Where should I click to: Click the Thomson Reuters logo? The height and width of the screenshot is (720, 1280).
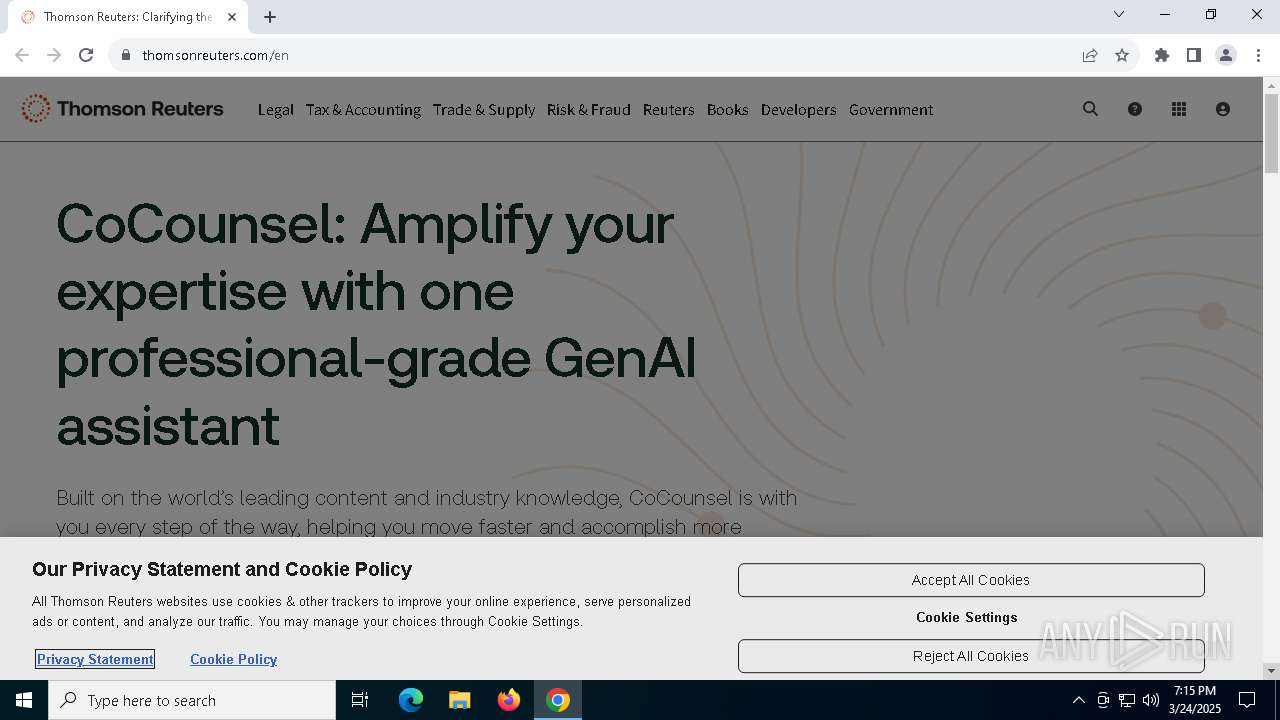click(122, 109)
